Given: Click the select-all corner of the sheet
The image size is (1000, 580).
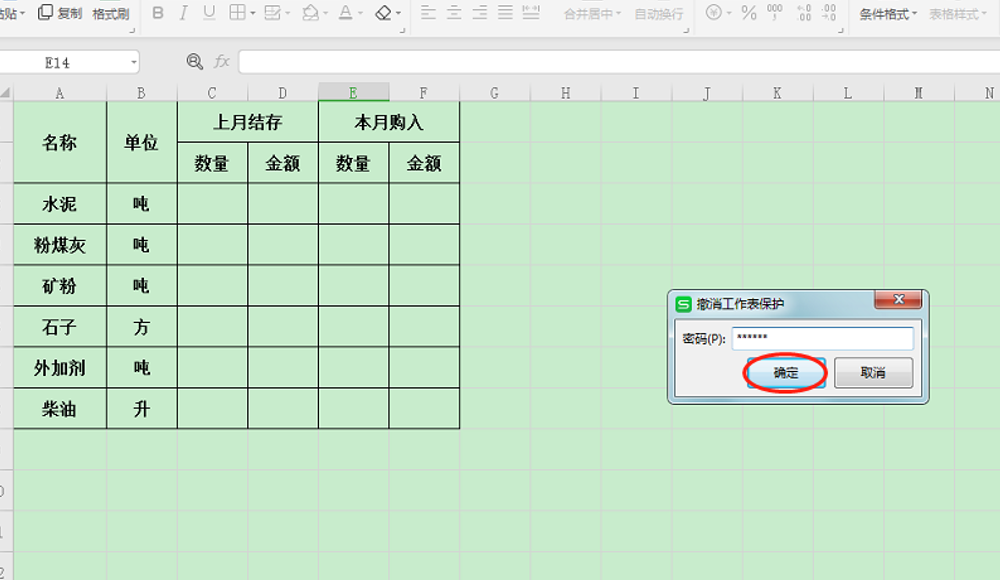Looking at the screenshot, I should pos(6,93).
